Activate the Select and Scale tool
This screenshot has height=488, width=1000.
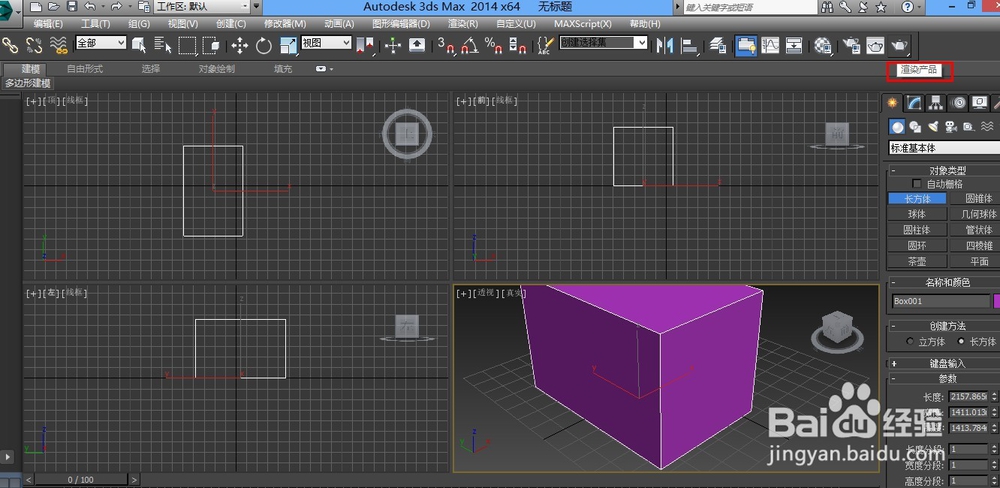pyautogui.click(x=288, y=45)
